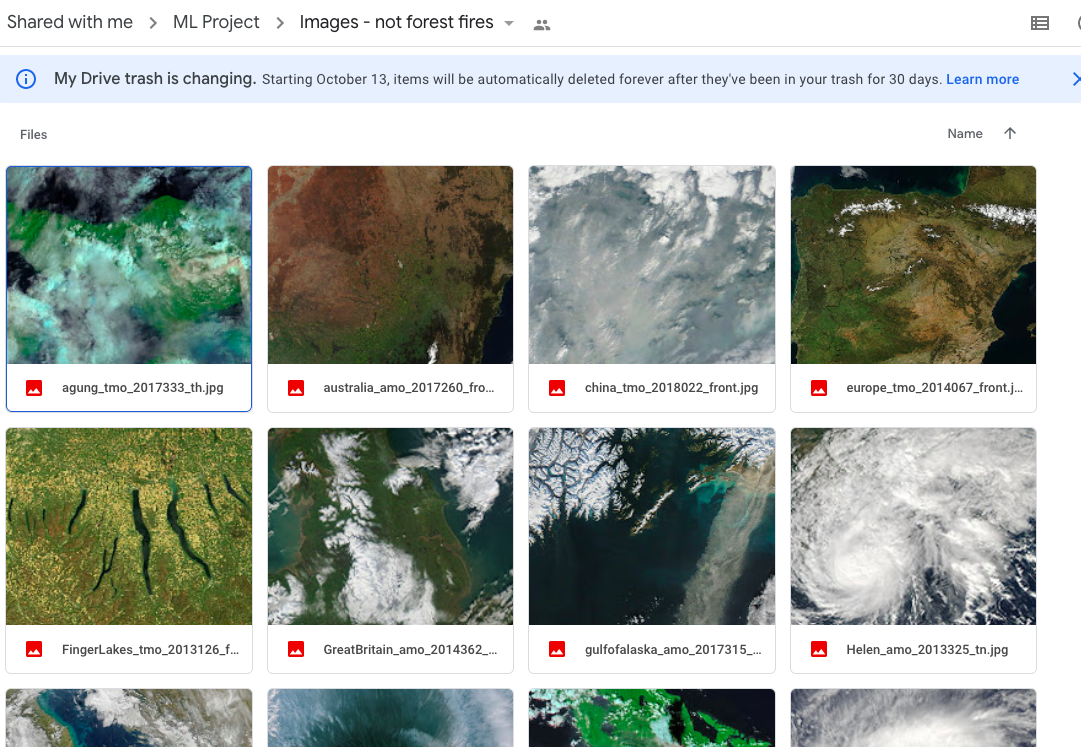Click the shared folder people icon

pos(542,25)
